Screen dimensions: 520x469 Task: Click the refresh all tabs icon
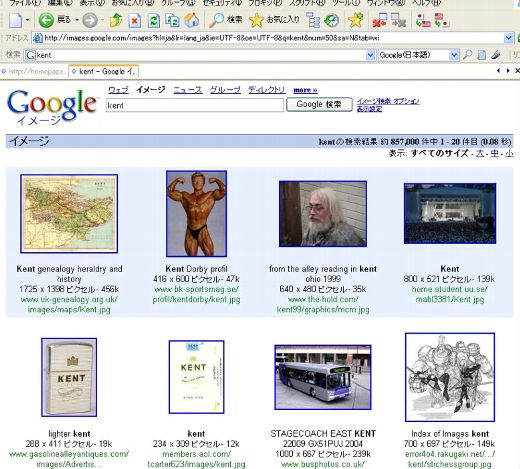point(173,21)
